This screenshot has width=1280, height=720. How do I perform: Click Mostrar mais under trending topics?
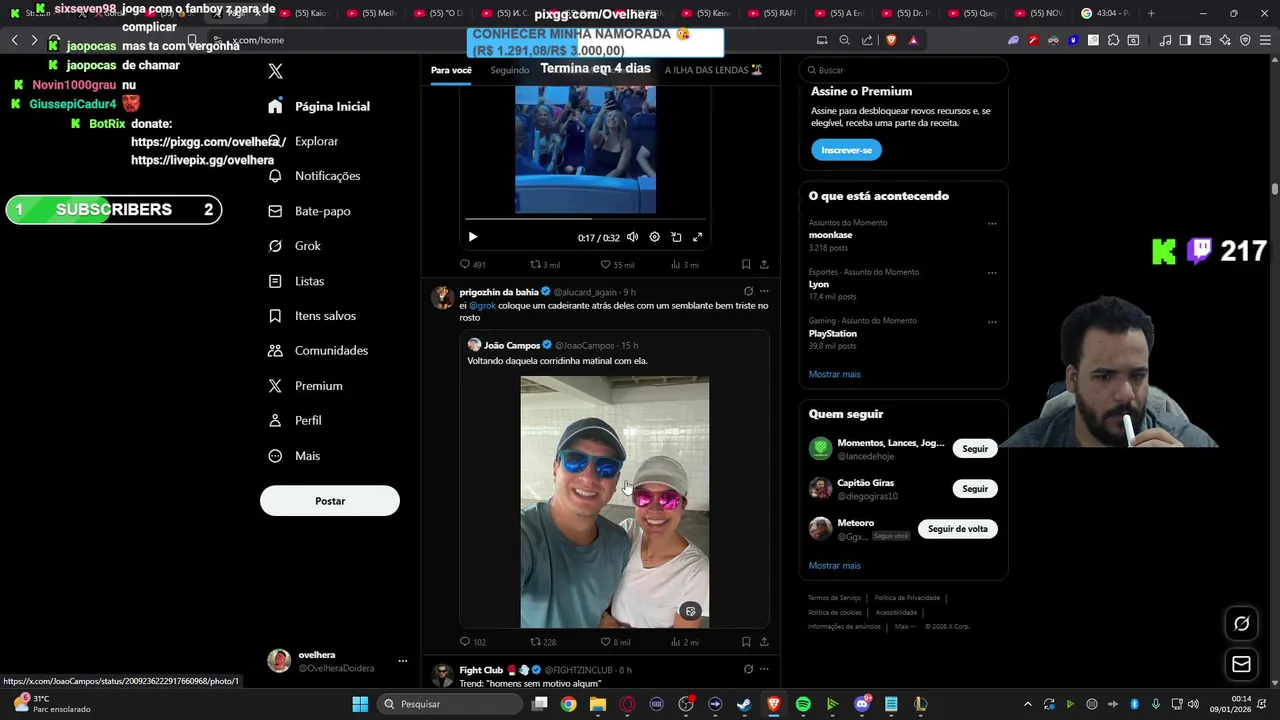(x=835, y=374)
